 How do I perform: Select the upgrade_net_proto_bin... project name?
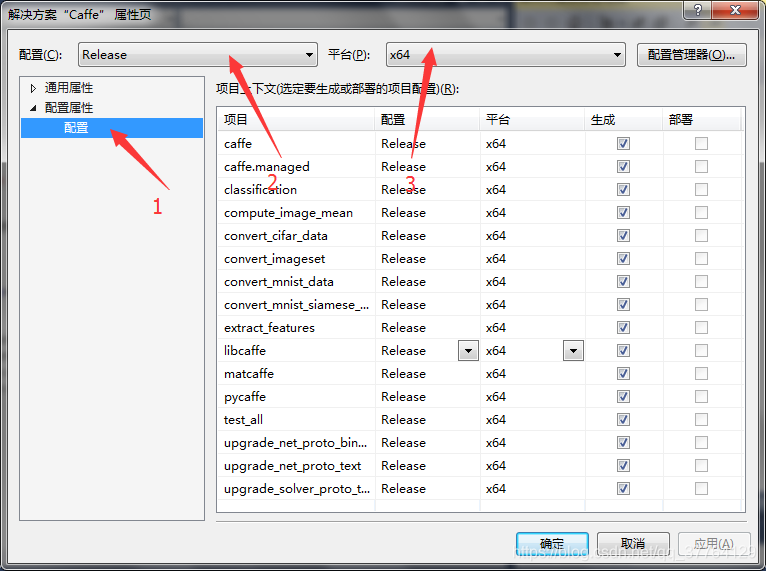pyautogui.click(x=296, y=443)
